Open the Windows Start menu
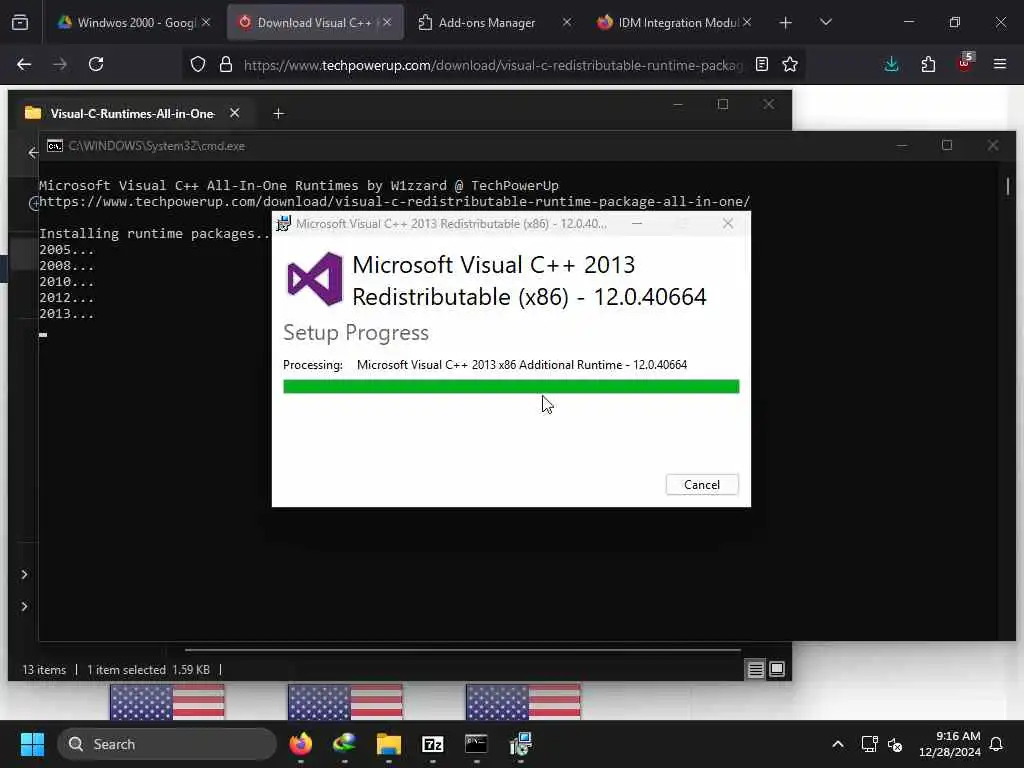 [32, 744]
